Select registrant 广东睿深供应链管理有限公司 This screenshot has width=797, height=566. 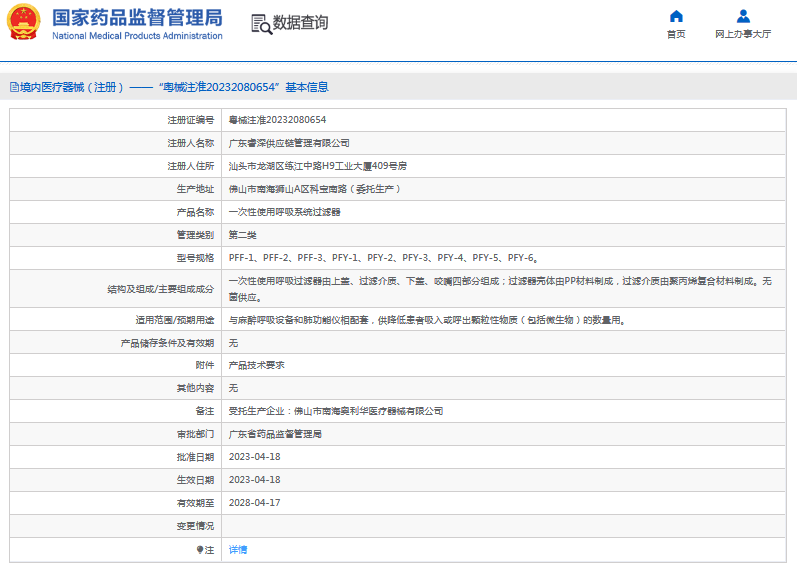[289, 143]
